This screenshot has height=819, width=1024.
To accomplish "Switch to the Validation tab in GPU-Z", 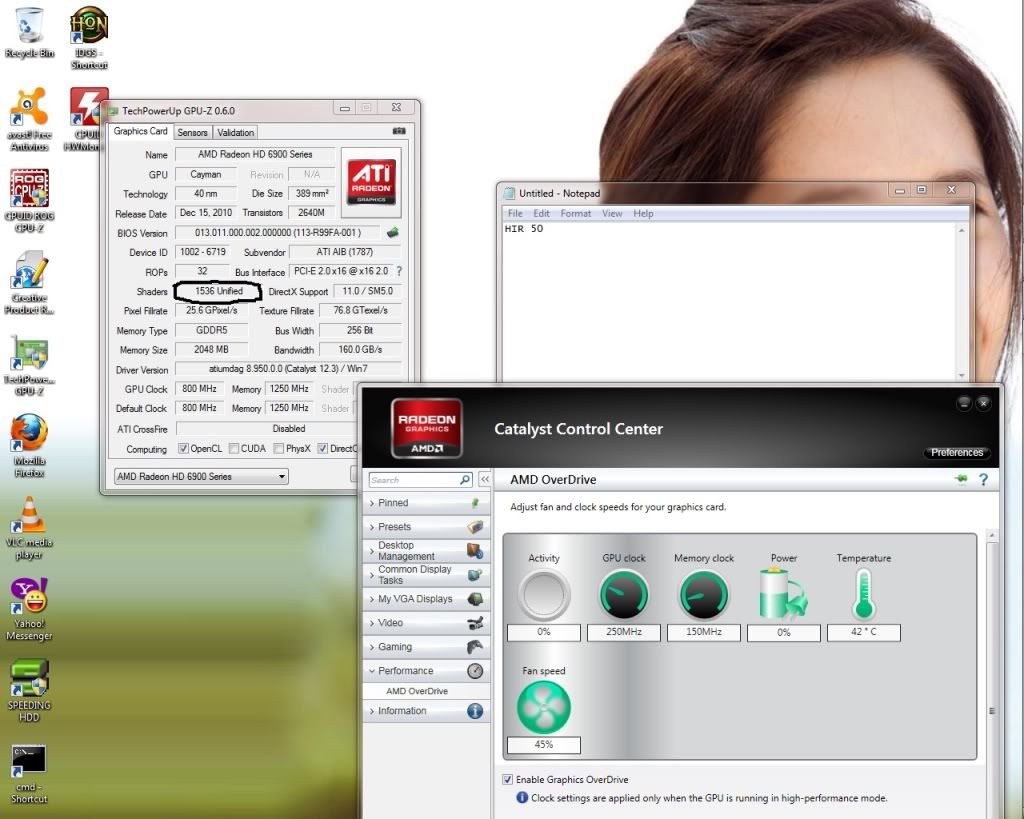I will click(x=235, y=133).
